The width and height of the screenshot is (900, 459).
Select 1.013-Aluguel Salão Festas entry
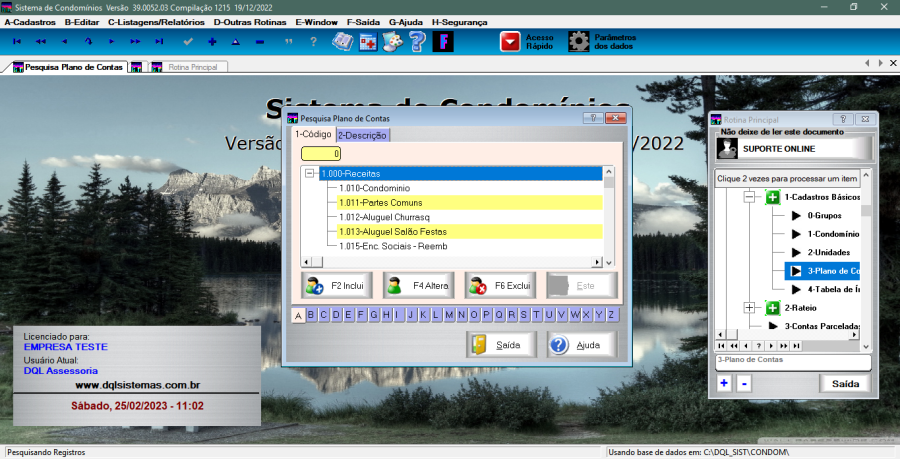[392, 231]
